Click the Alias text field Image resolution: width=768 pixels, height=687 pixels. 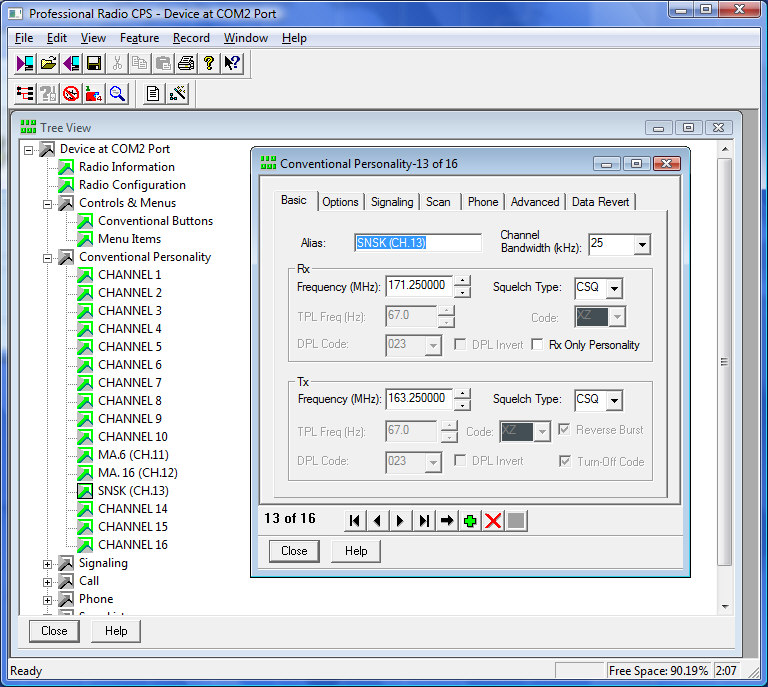(418, 243)
